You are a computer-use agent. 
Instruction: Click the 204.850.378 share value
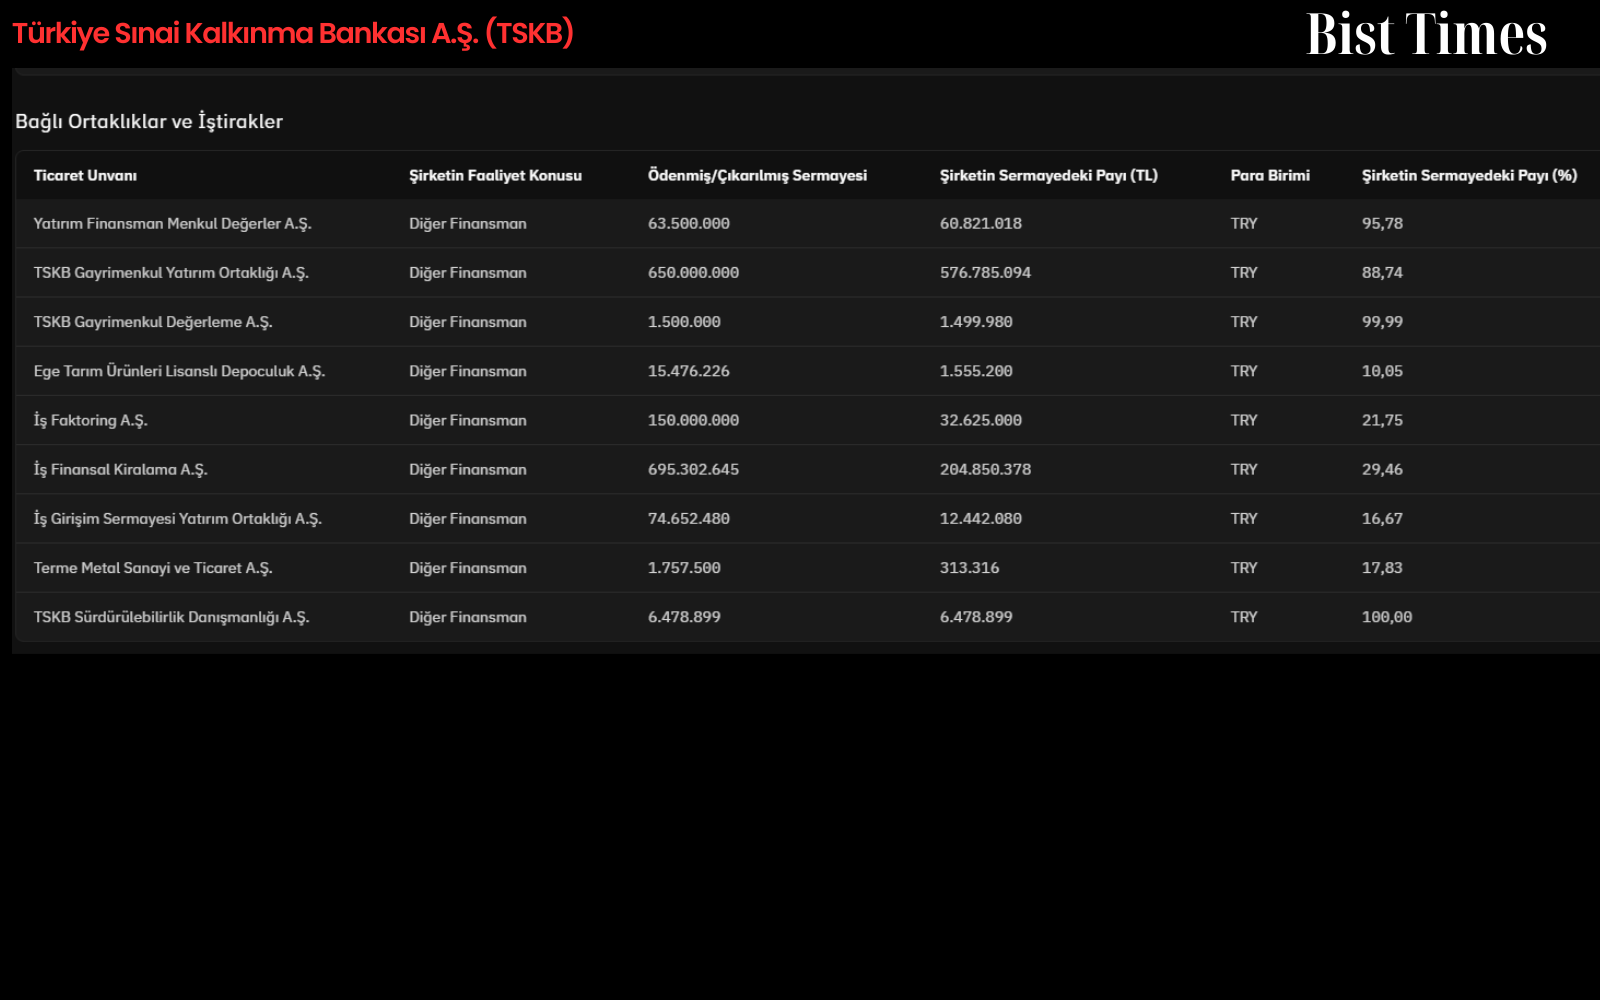click(985, 469)
